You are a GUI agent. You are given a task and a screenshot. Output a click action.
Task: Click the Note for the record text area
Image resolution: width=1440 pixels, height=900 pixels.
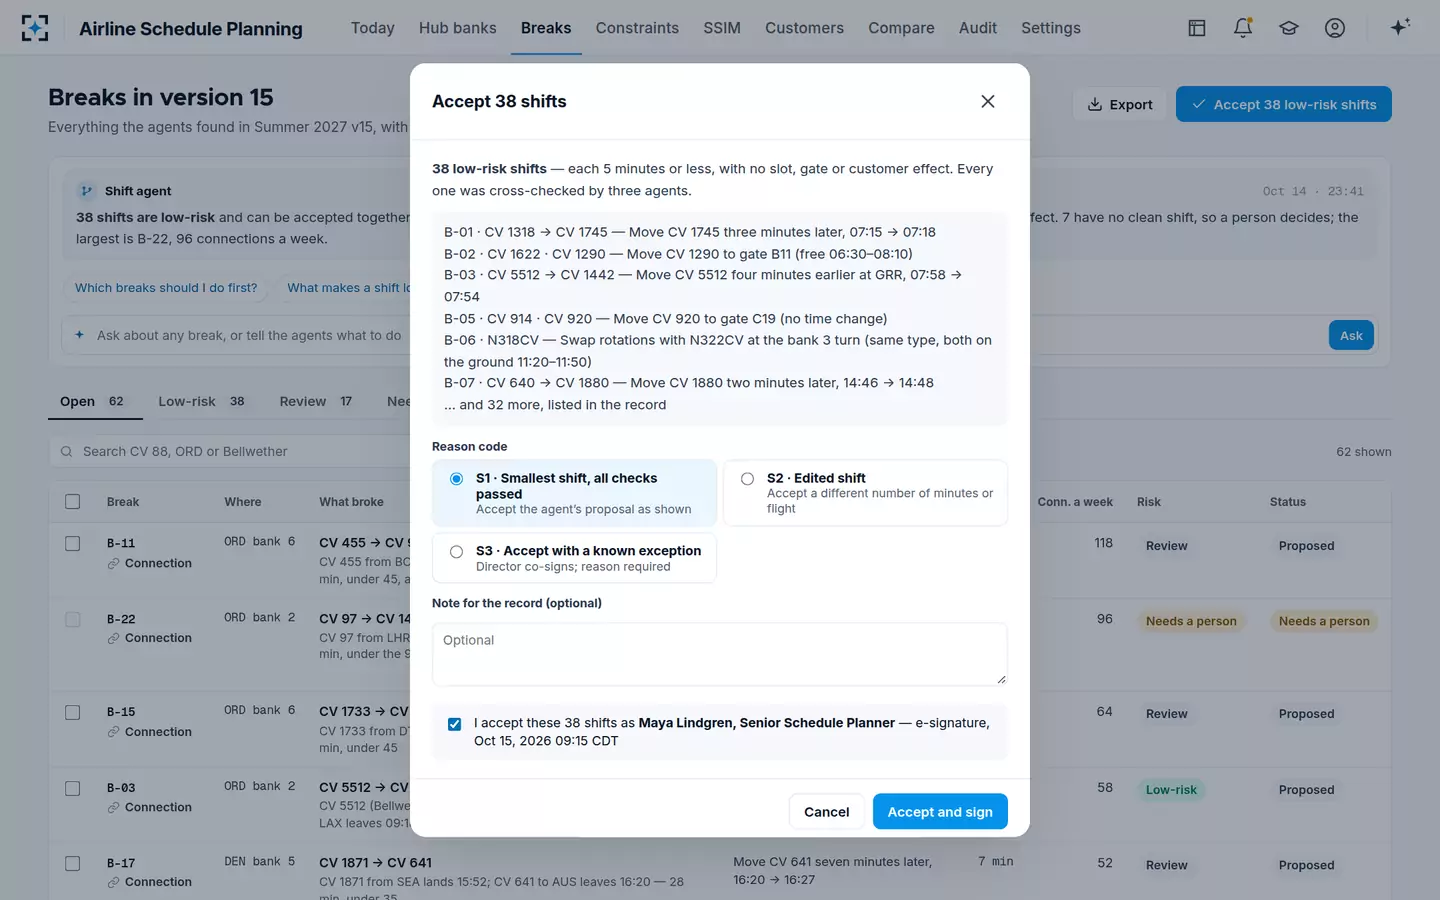[x=720, y=655]
